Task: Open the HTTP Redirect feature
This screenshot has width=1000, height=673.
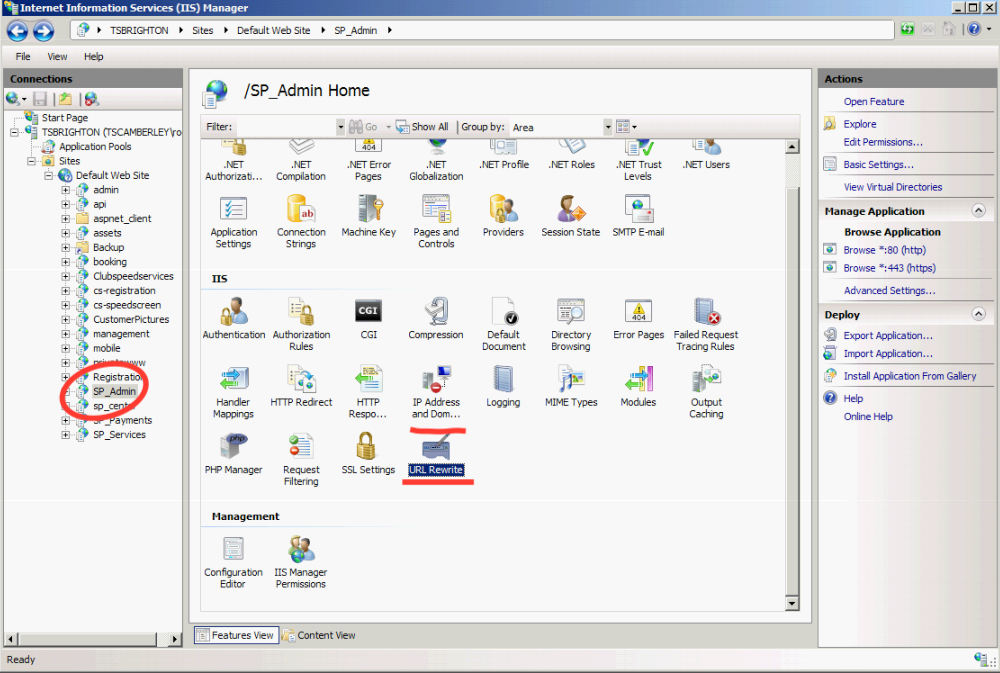Action: tap(301, 387)
